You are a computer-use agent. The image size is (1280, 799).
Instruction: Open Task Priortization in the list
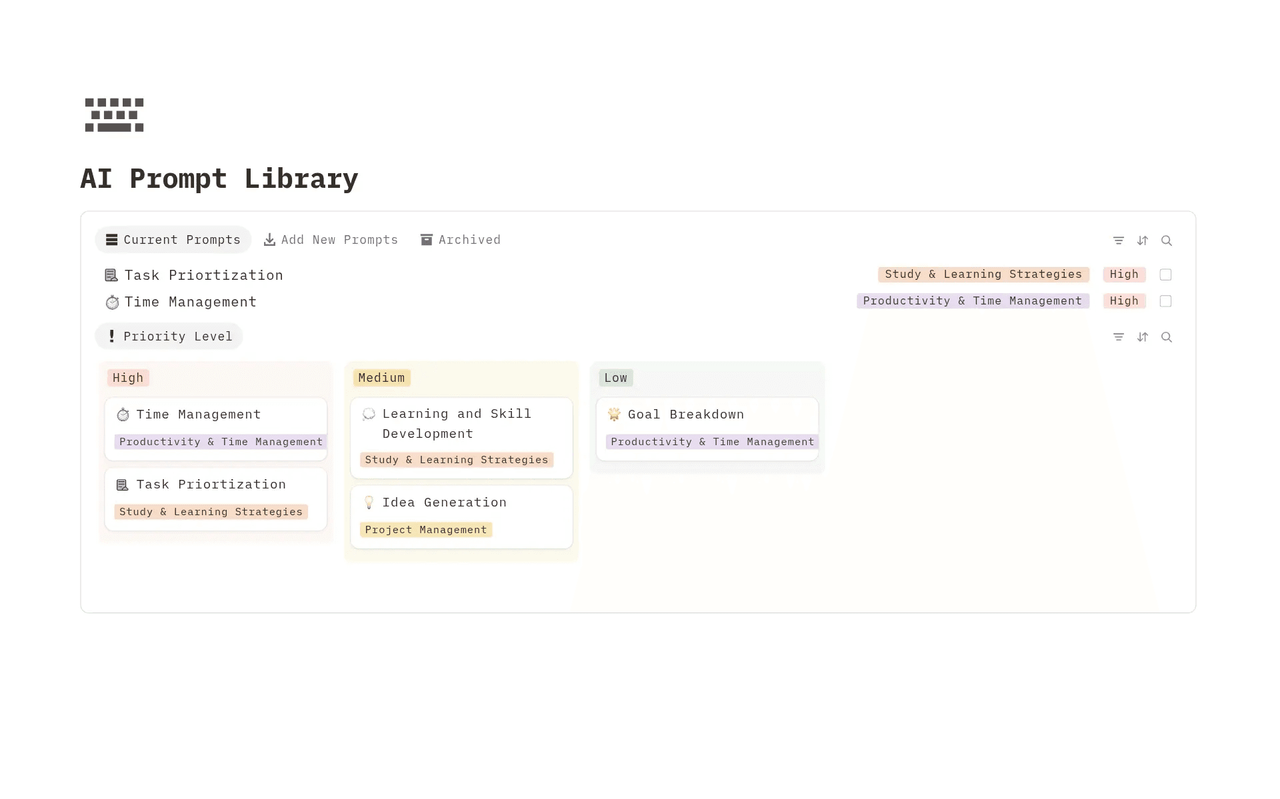tap(204, 275)
